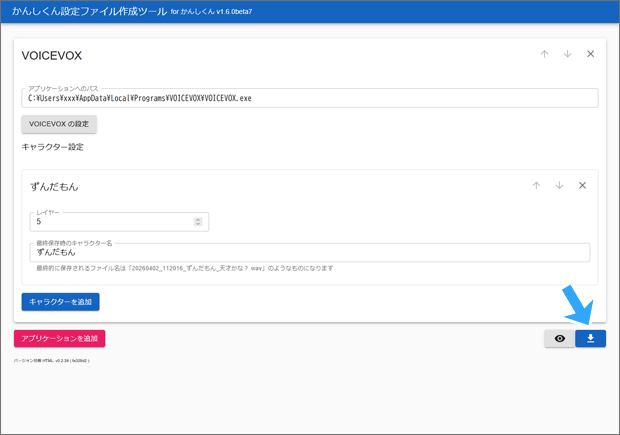Open the VOICEVOX の設定 section
This screenshot has height=435, width=620.
coord(59,124)
